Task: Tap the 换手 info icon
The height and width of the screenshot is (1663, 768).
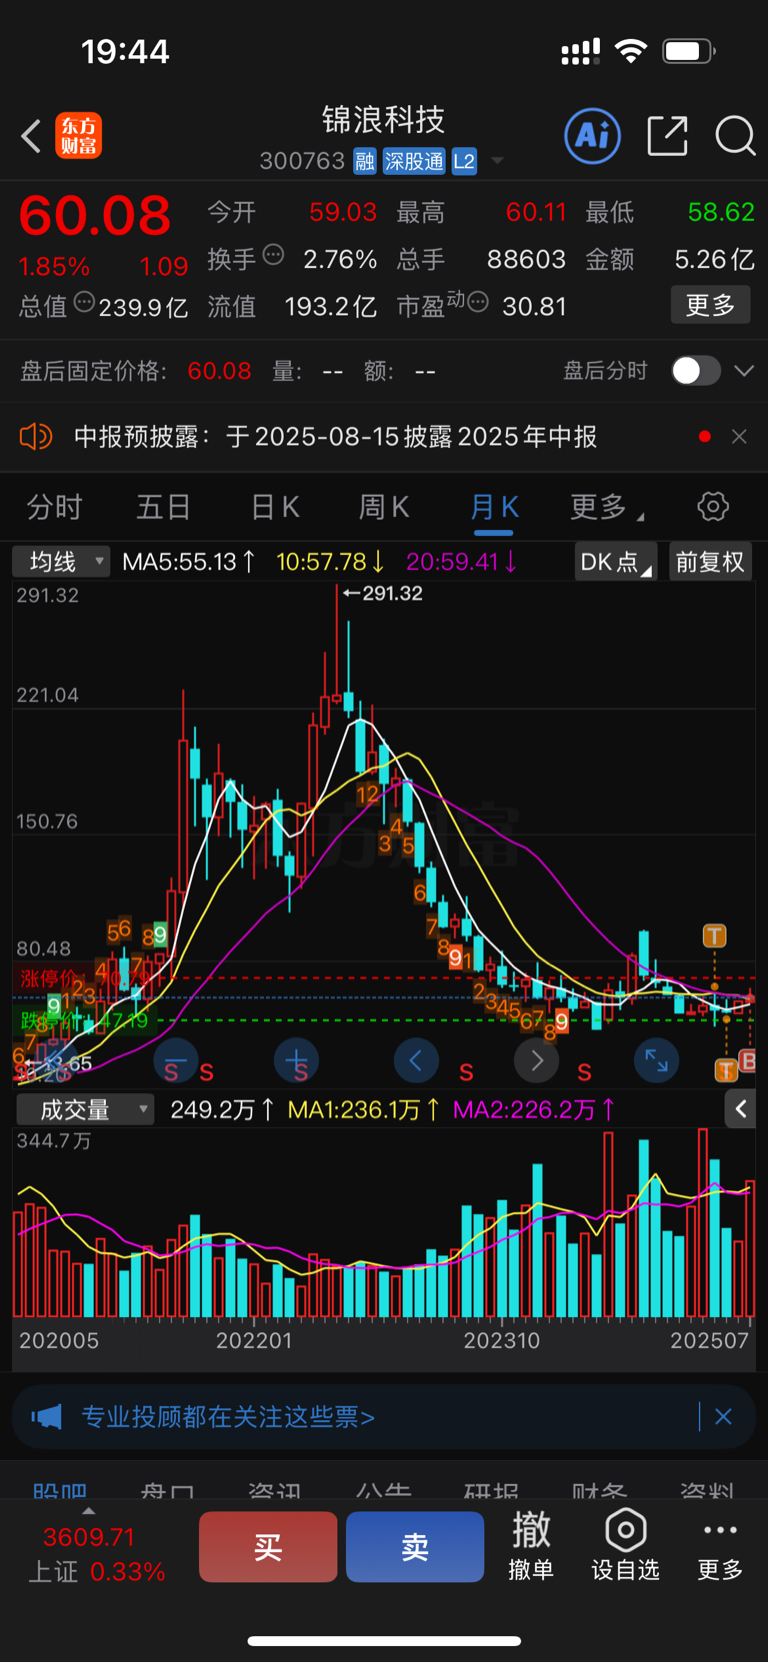Action: (x=273, y=255)
